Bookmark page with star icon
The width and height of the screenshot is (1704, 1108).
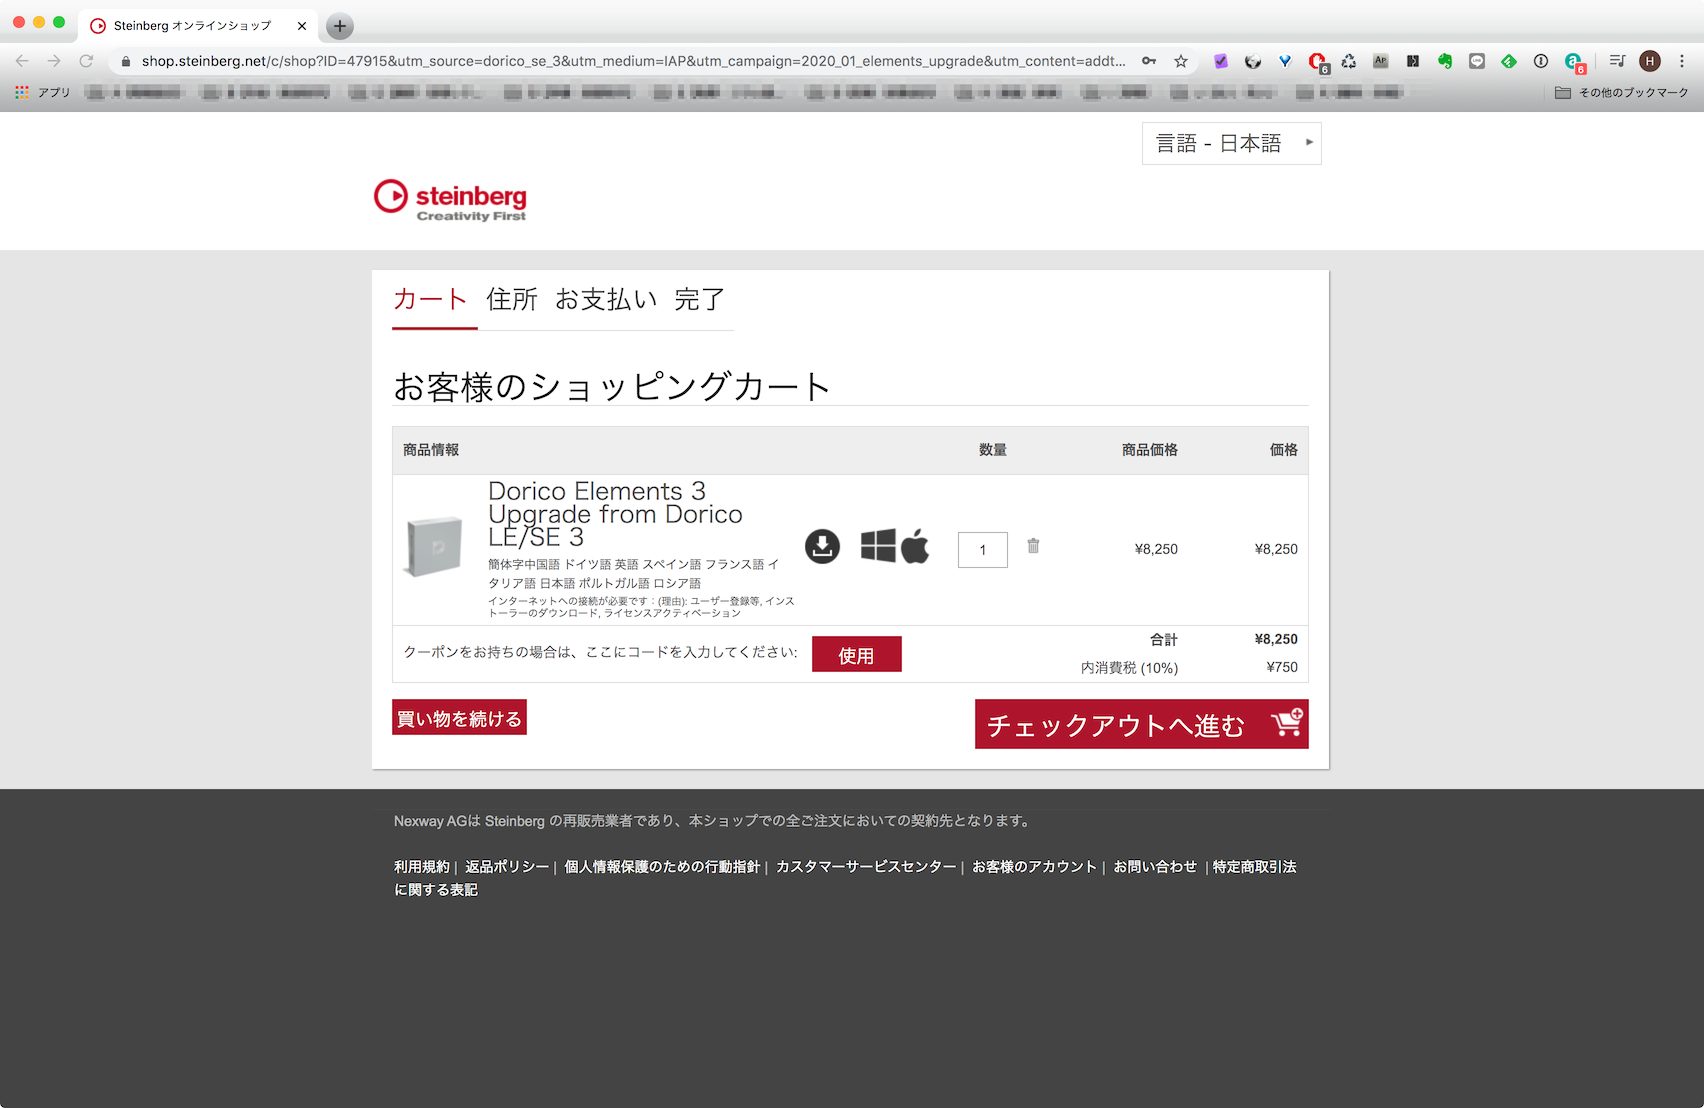click(1181, 61)
